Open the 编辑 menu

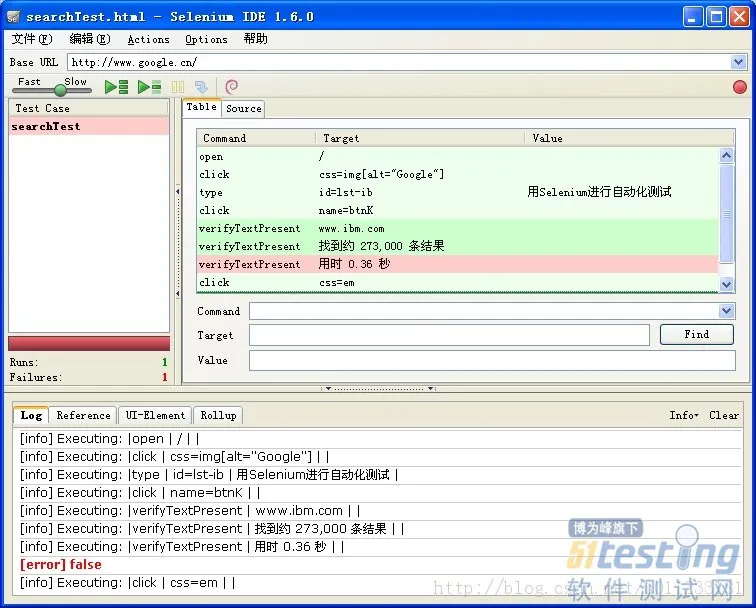tap(90, 39)
